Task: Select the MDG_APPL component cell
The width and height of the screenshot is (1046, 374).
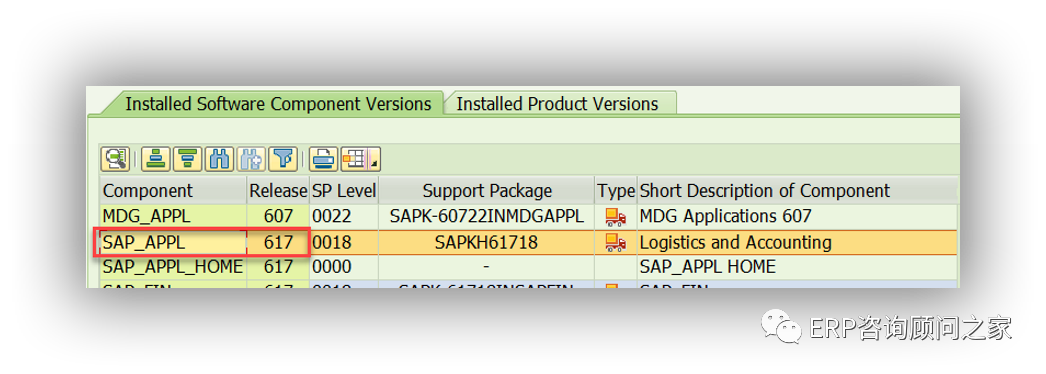Action: pyautogui.click(x=173, y=216)
